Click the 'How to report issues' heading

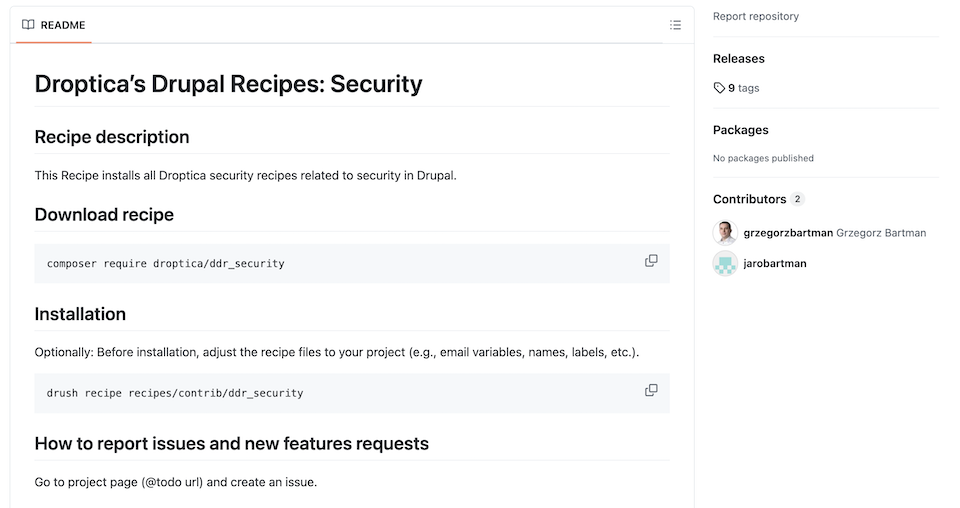click(231, 444)
